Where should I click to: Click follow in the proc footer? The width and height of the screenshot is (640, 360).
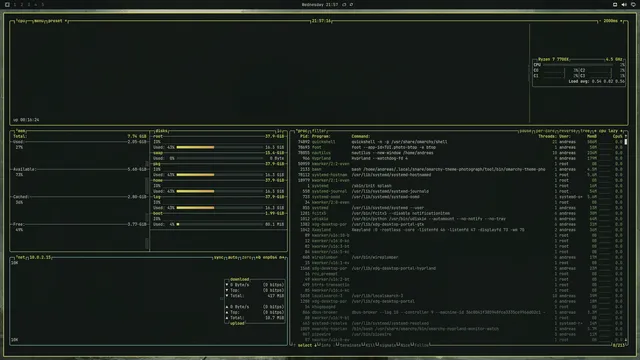point(422,346)
